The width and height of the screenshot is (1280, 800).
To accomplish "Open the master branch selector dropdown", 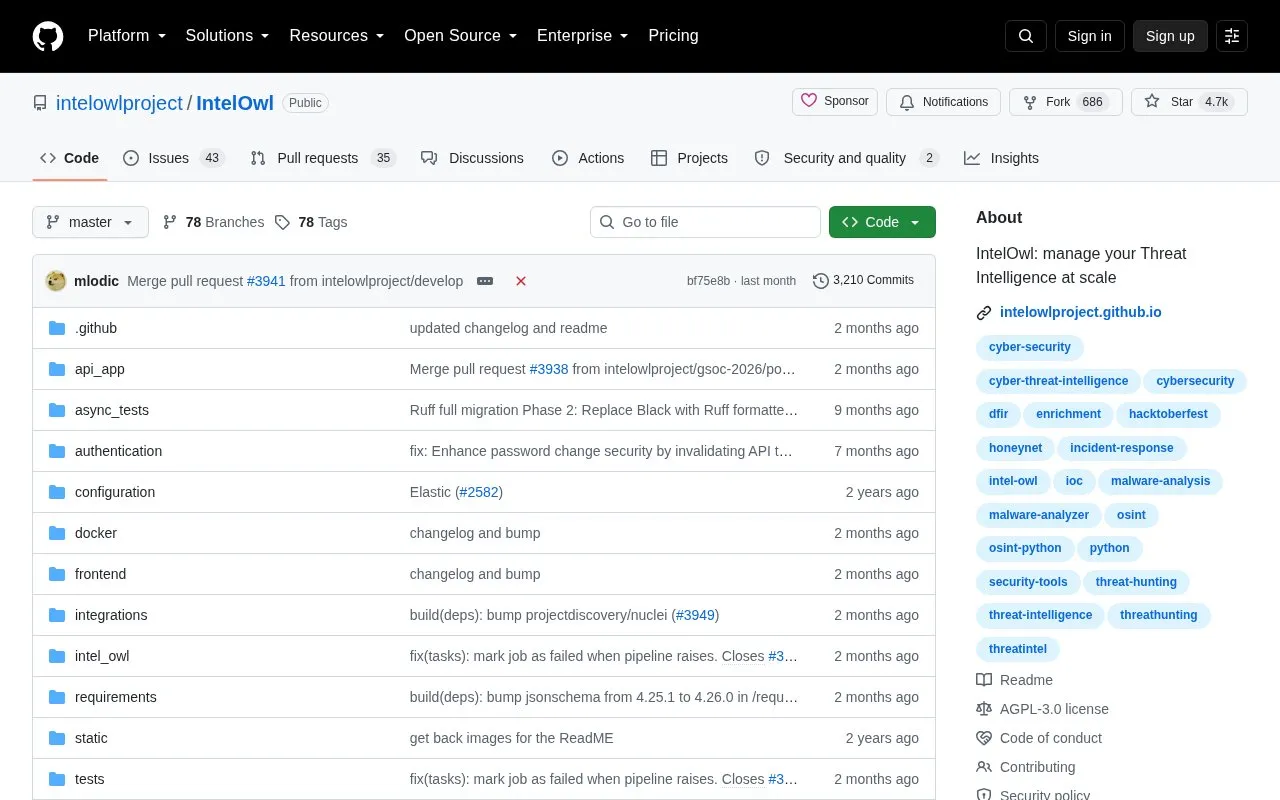I will (x=90, y=222).
